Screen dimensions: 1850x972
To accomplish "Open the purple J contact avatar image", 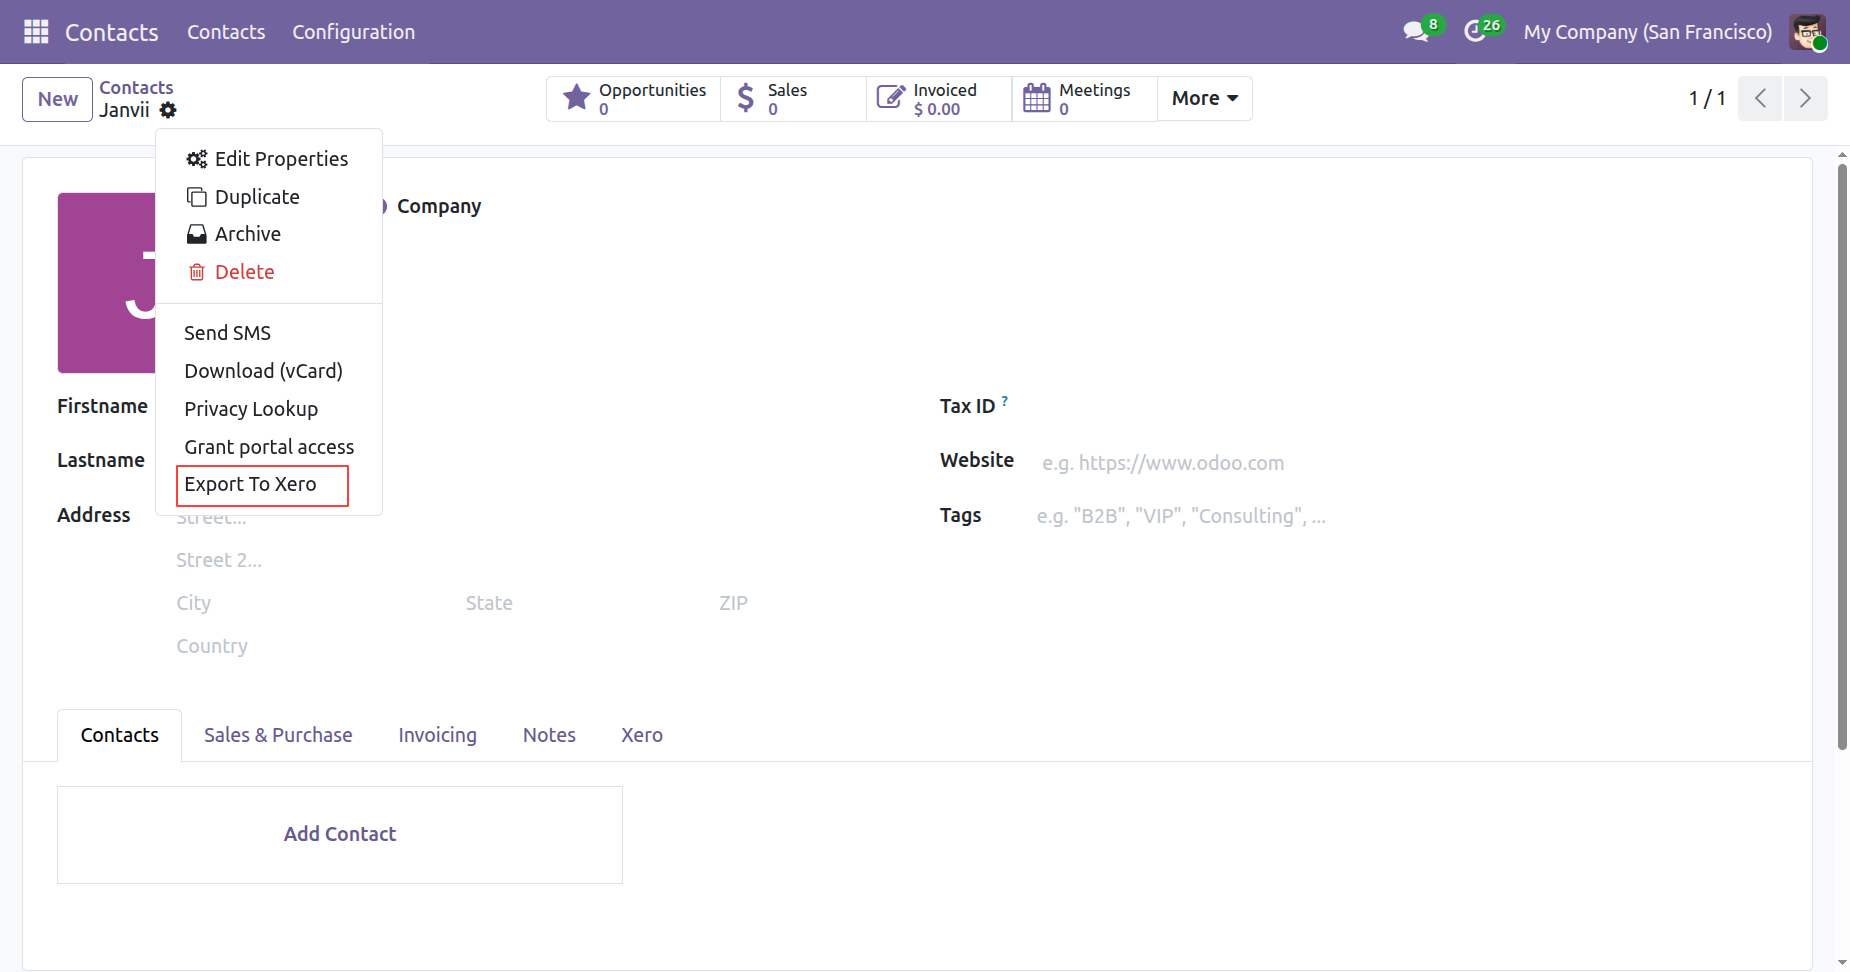I will pyautogui.click(x=106, y=283).
